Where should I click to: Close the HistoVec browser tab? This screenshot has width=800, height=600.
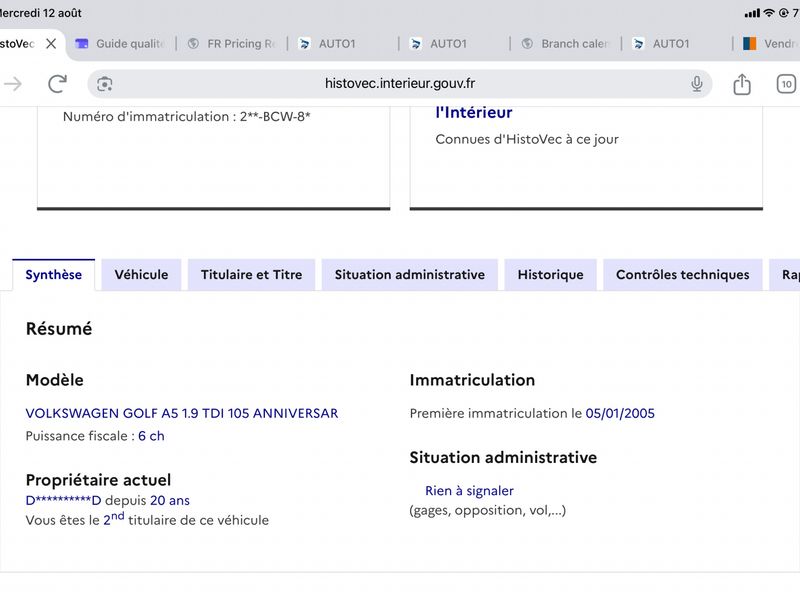tap(51, 44)
